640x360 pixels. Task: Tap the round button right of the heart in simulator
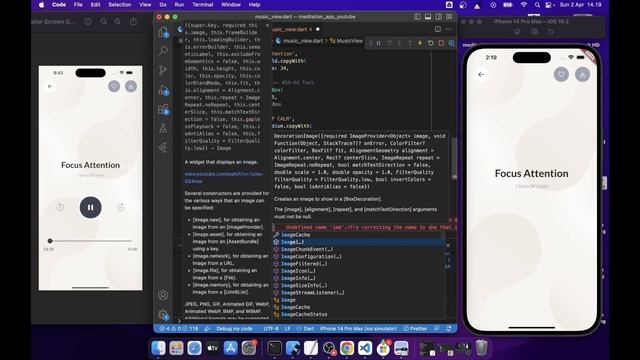click(x=582, y=75)
